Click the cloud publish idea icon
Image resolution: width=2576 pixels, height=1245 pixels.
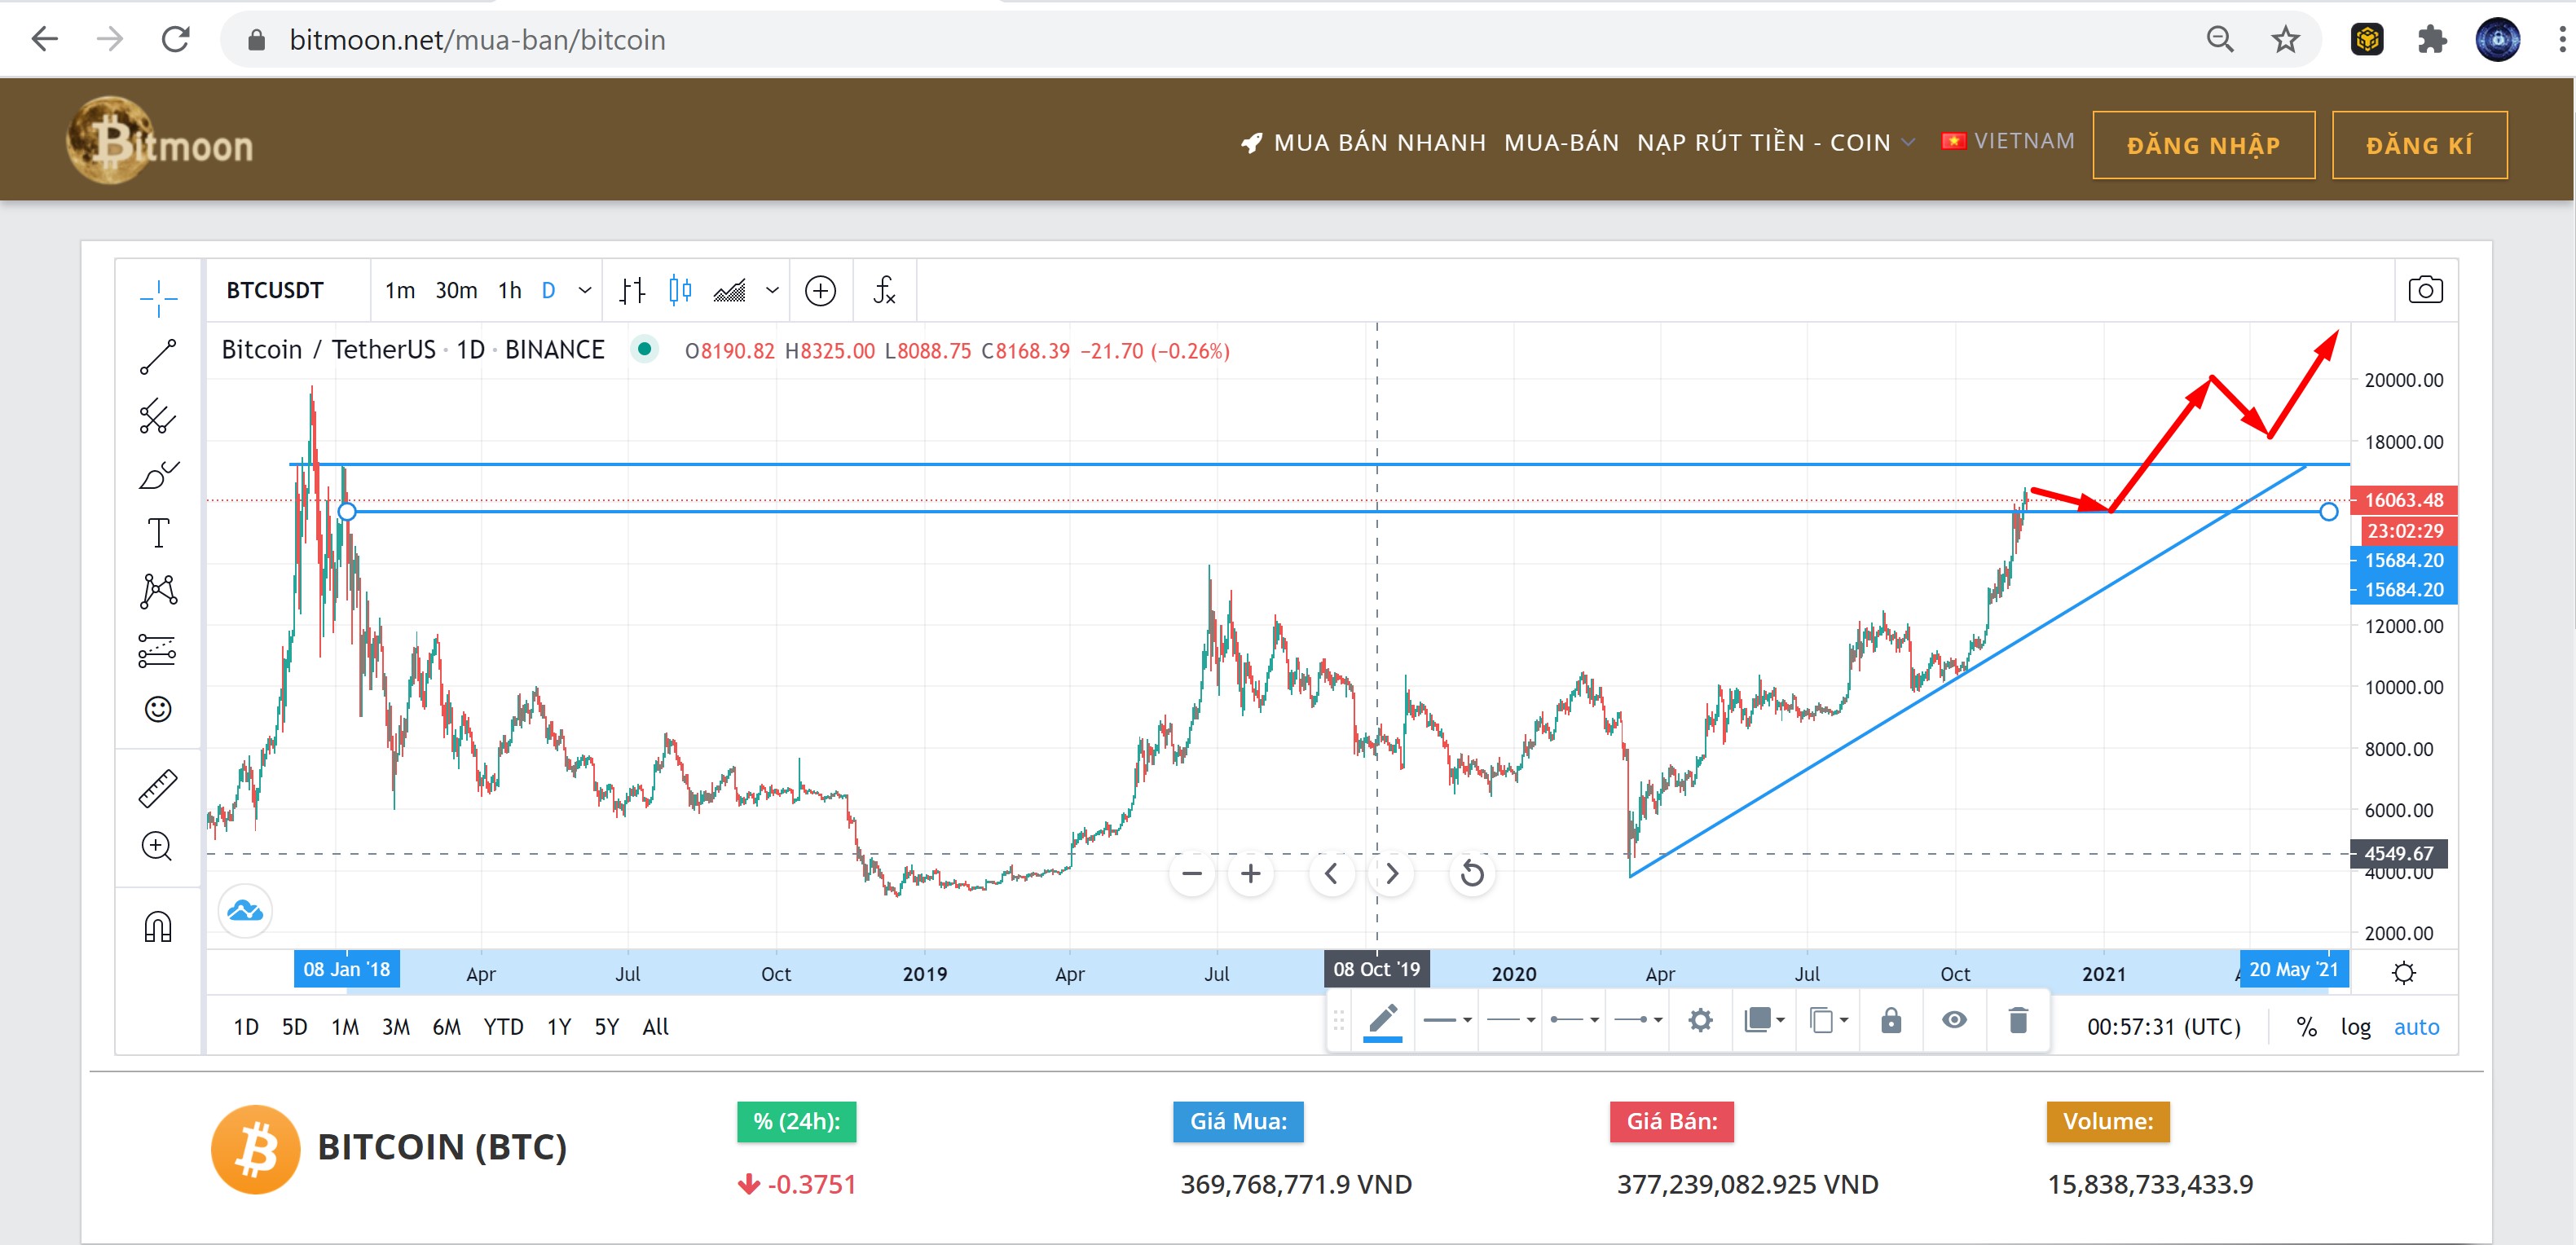(245, 911)
